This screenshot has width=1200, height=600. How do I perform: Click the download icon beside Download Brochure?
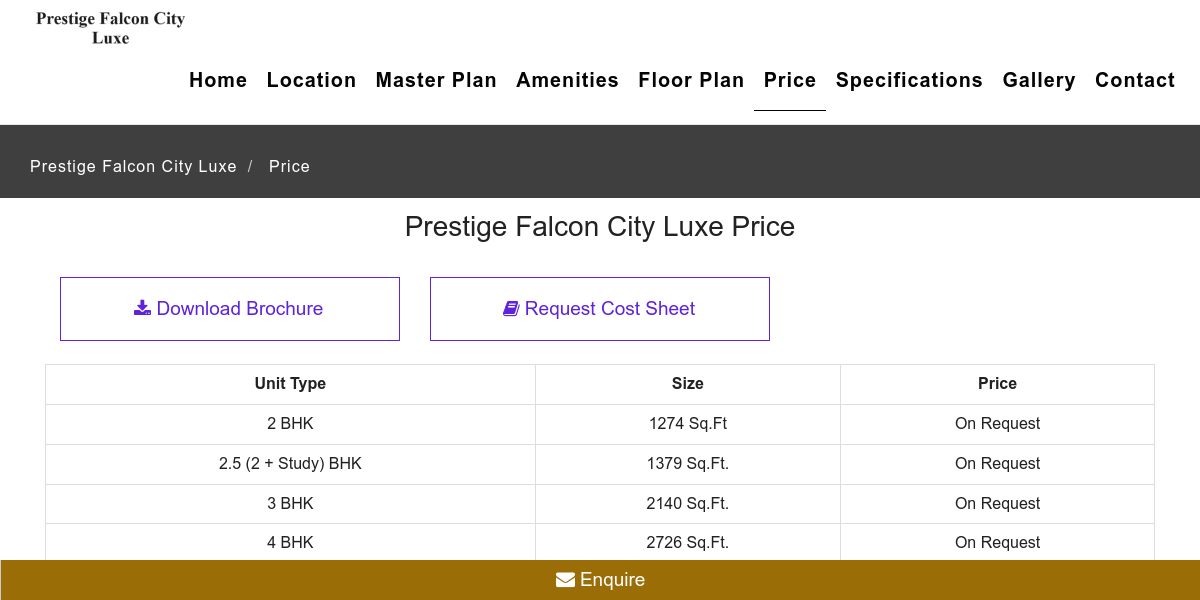[142, 308]
